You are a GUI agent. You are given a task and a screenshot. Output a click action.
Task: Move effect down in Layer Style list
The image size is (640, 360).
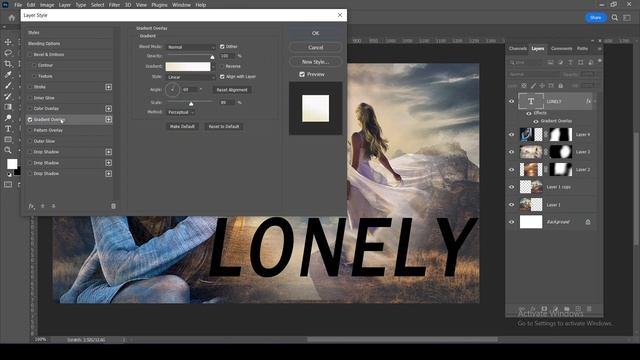point(53,206)
